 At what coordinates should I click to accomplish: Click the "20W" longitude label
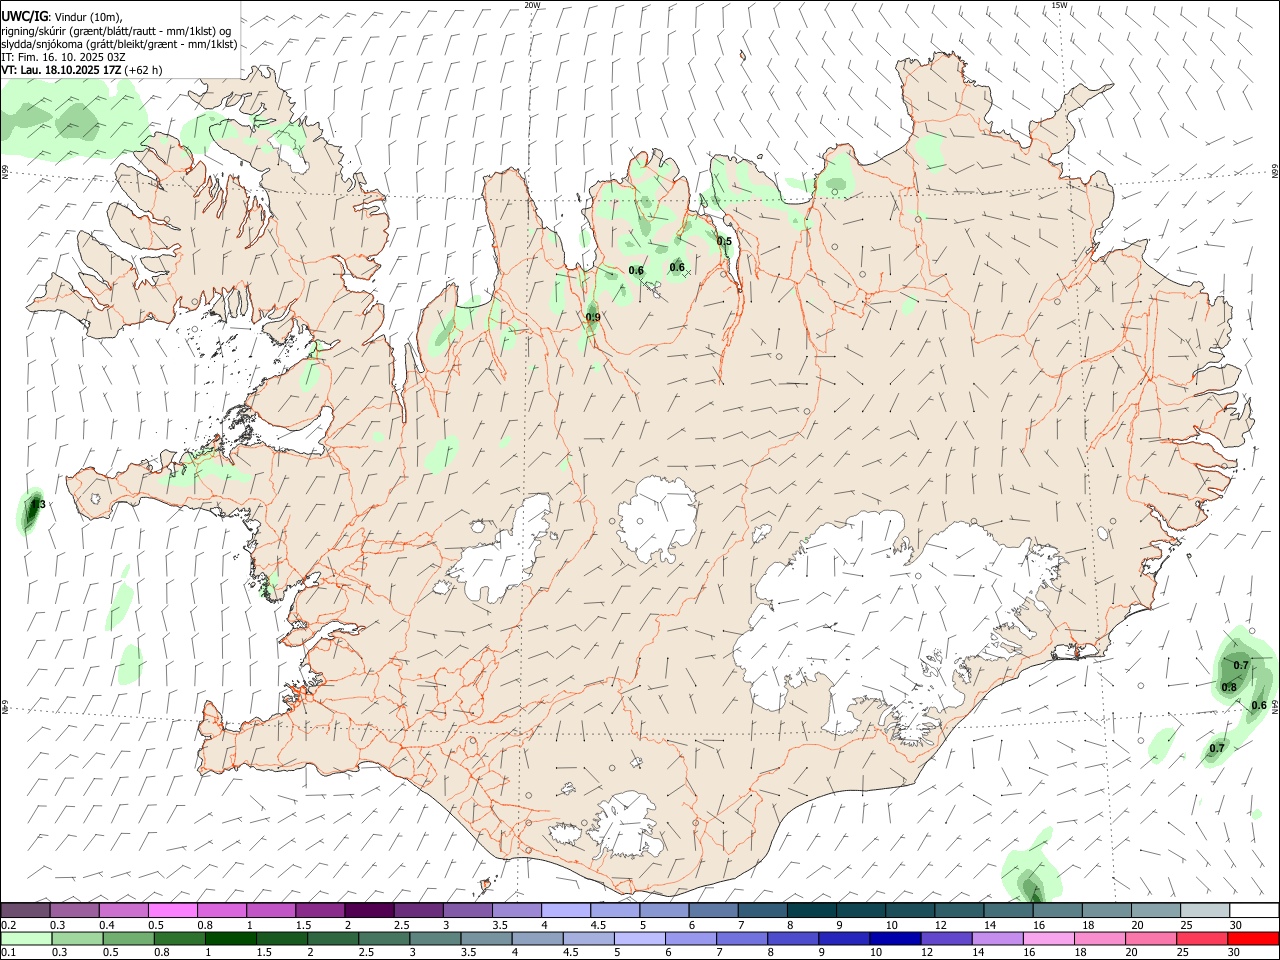(x=532, y=5)
